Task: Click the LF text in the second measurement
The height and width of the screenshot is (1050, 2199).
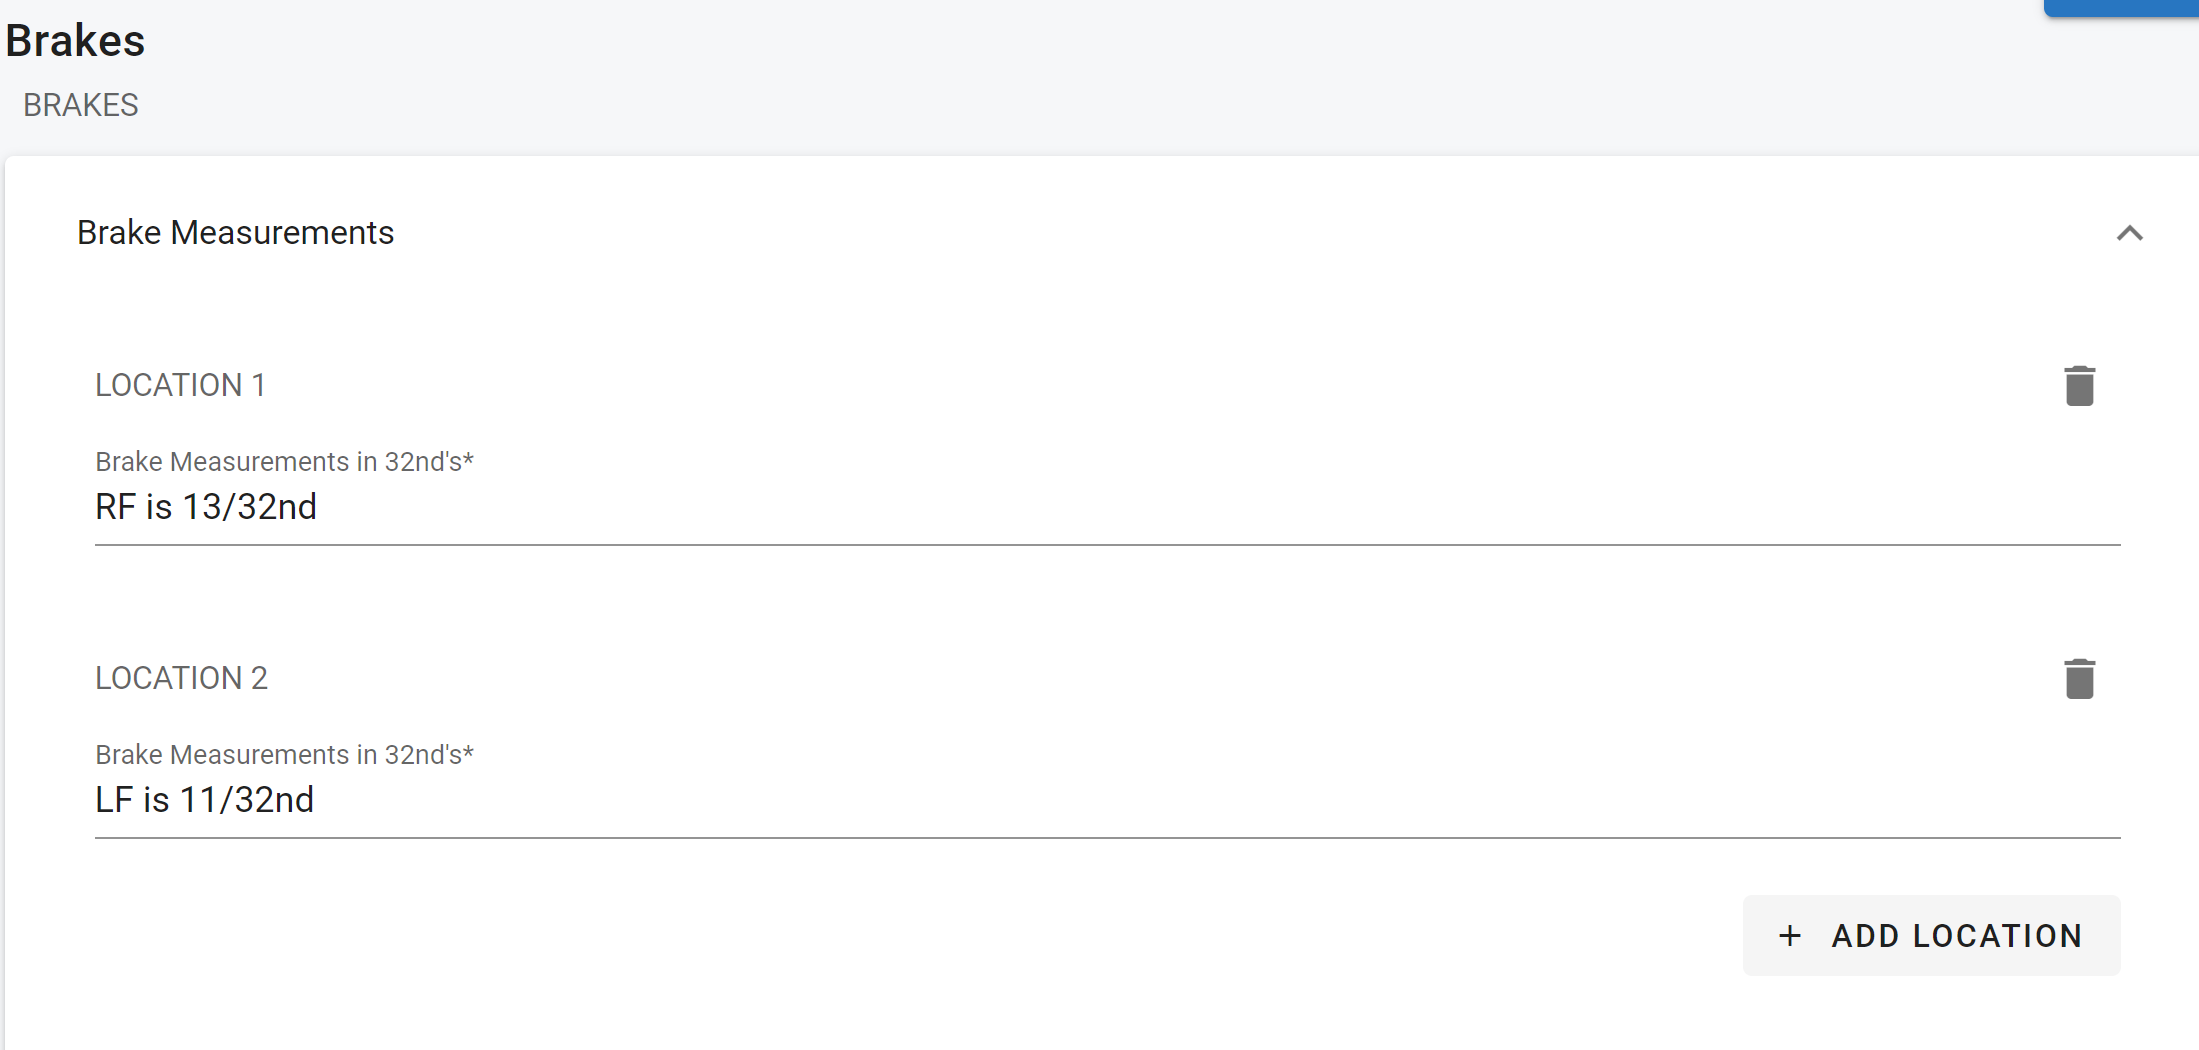Action: point(114,800)
